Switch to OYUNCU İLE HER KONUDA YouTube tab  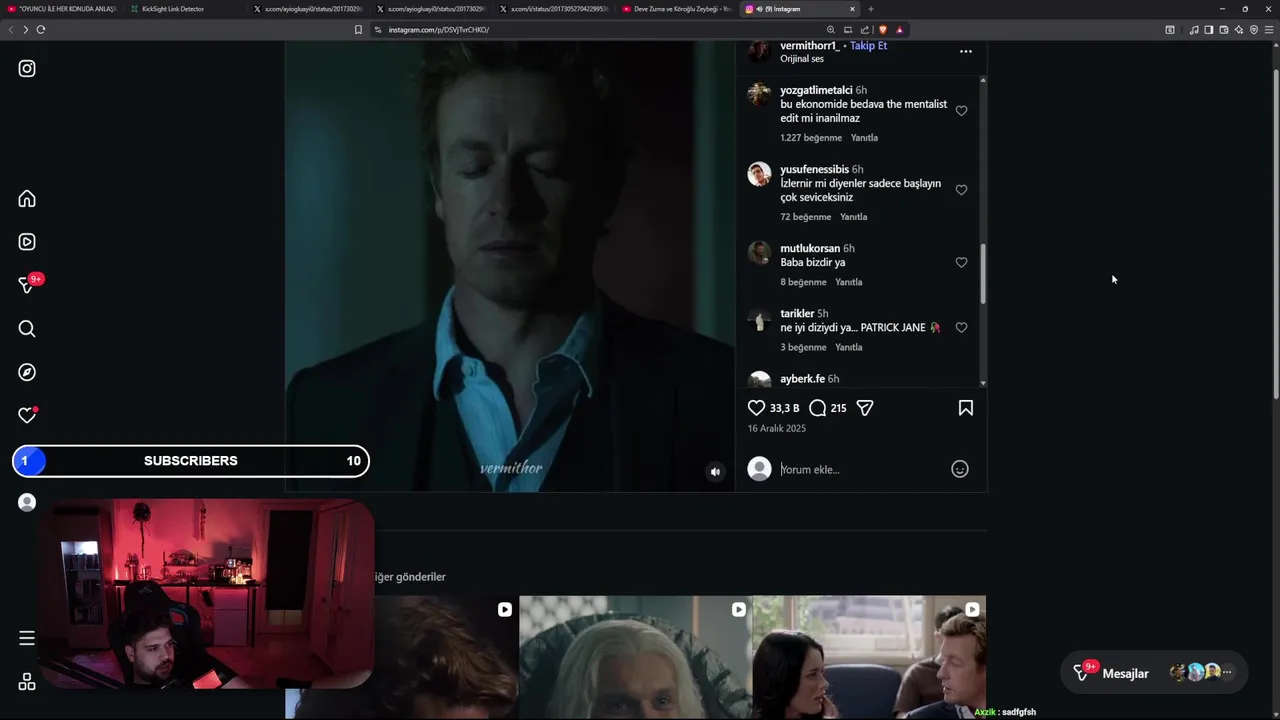(x=62, y=9)
